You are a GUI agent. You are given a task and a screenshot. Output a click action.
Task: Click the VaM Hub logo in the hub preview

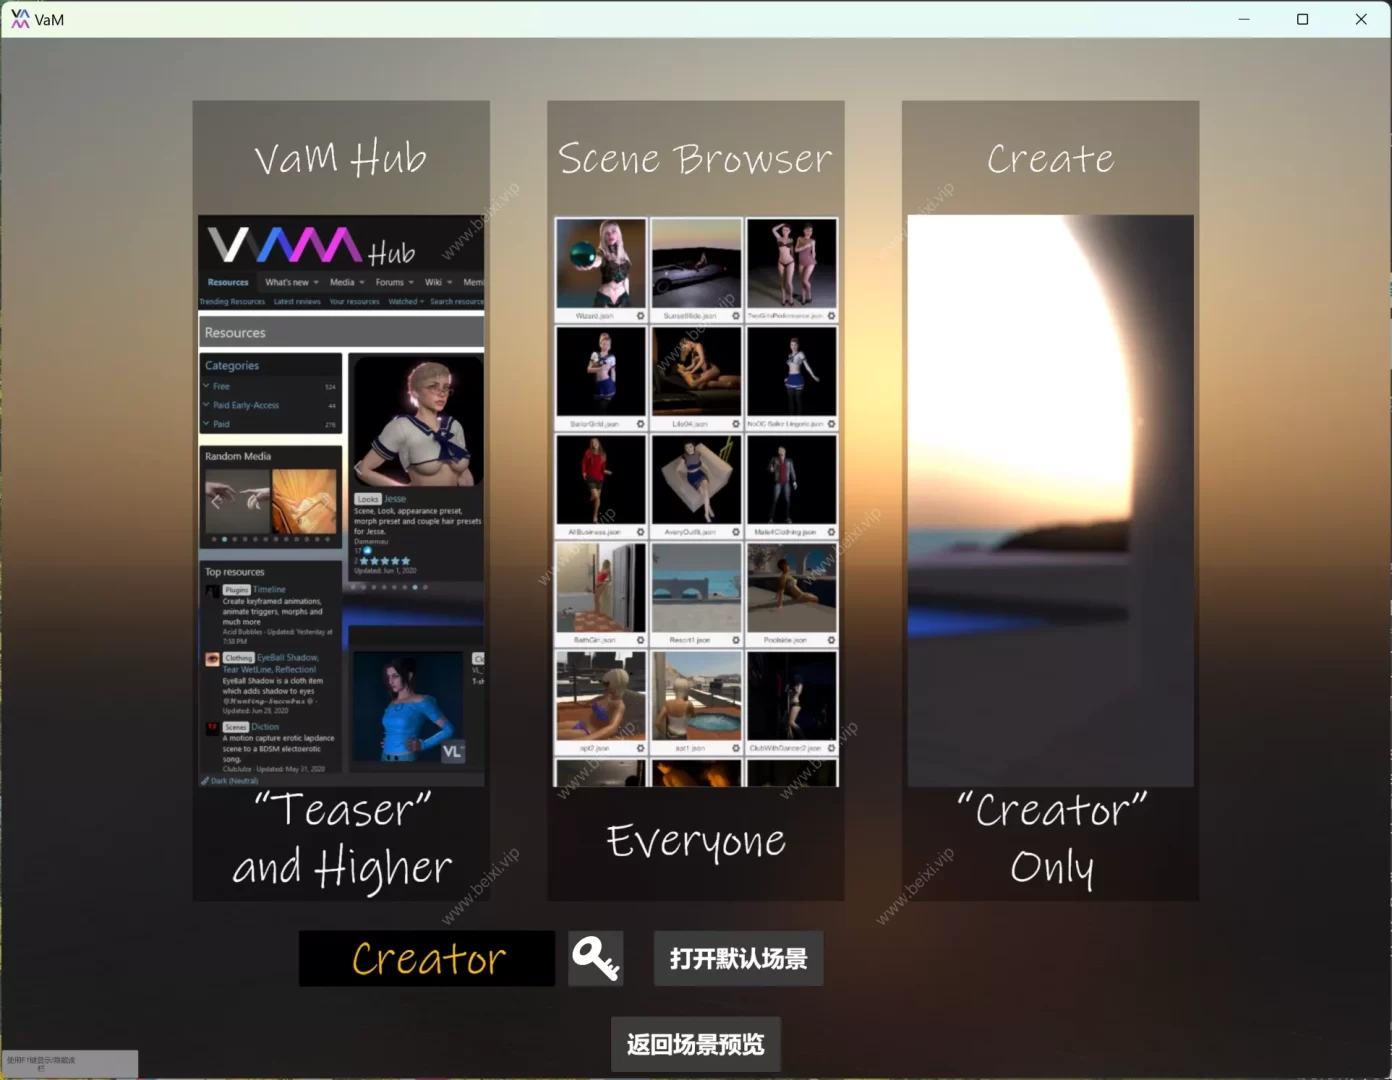click(x=311, y=246)
